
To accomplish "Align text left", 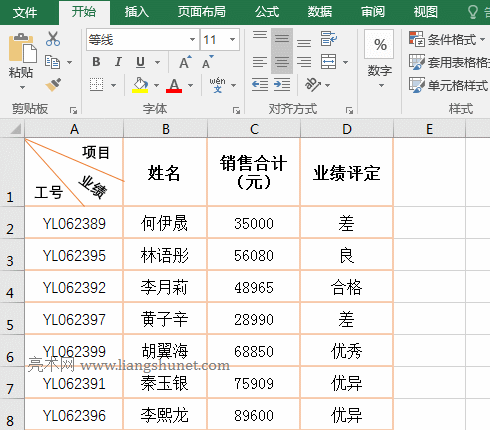I will (x=260, y=62).
